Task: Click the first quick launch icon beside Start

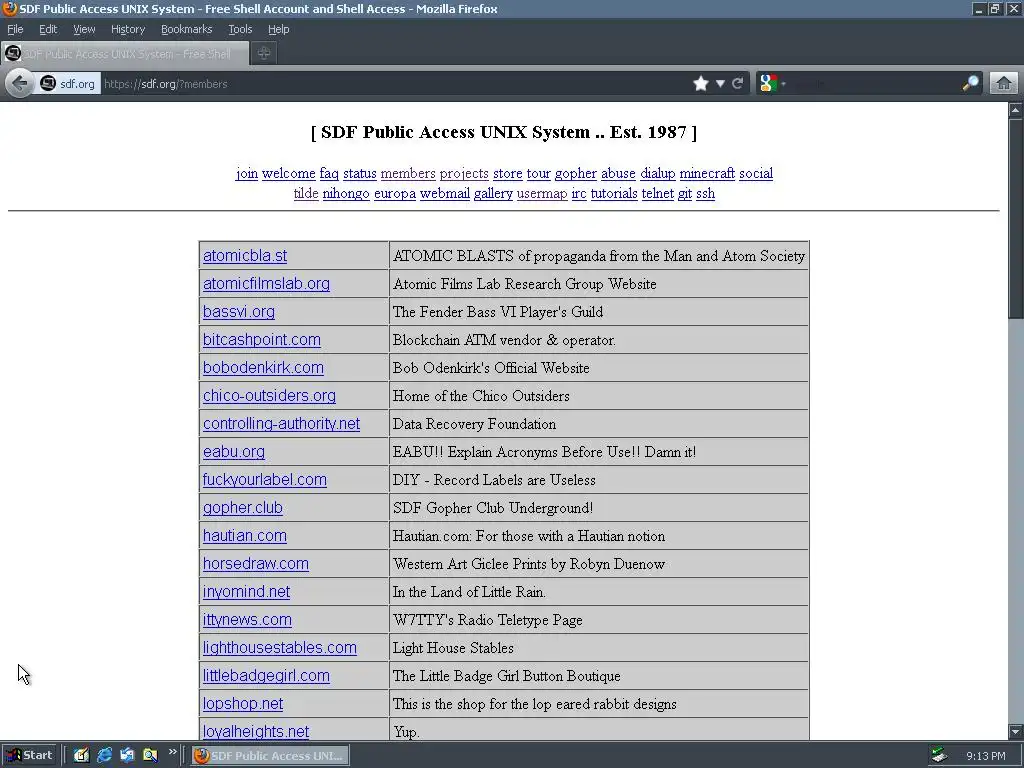Action: [x=81, y=756]
